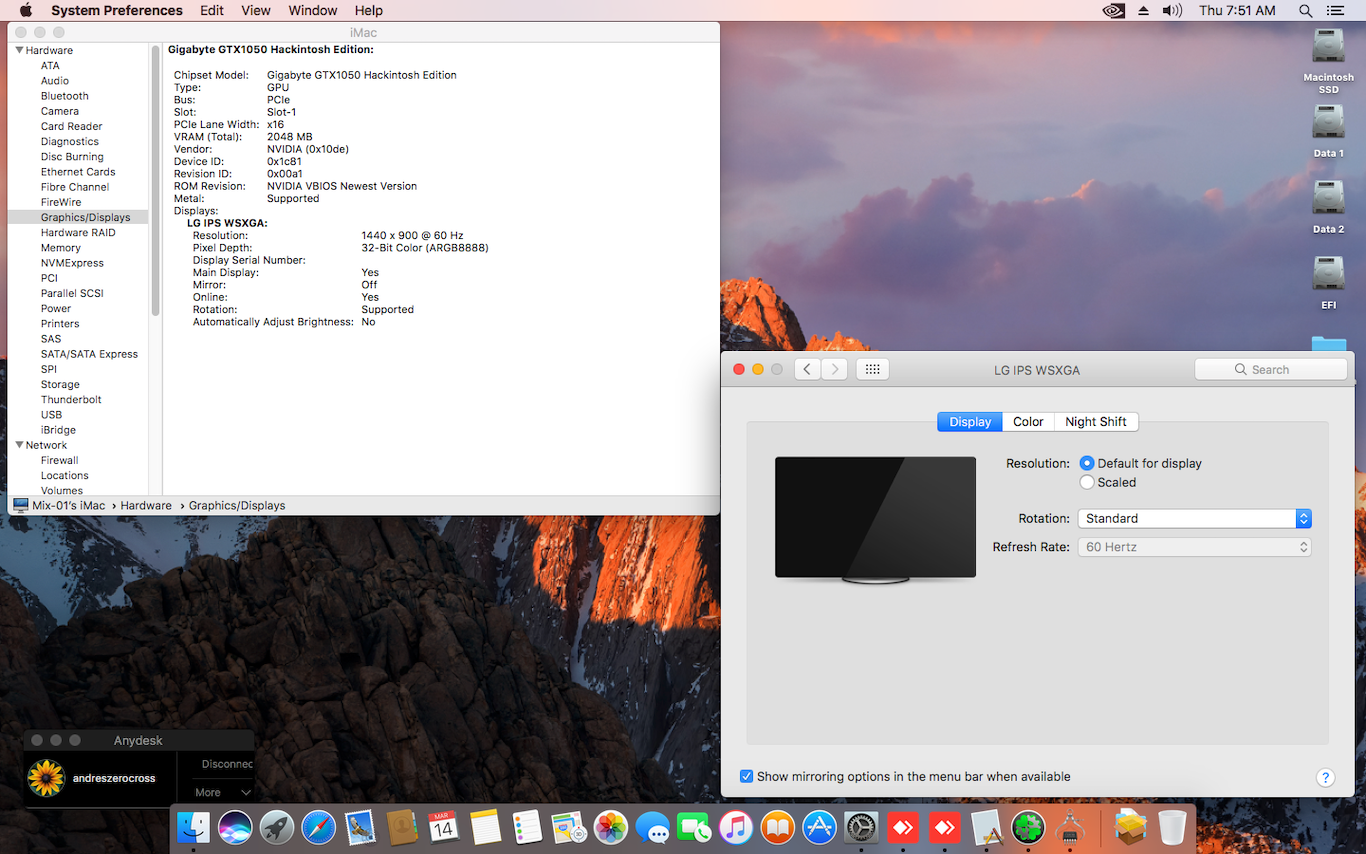This screenshot has height=854, width=1366.
Task: Click the display monitor preview thumbnail
Action: tap(875, 520)
